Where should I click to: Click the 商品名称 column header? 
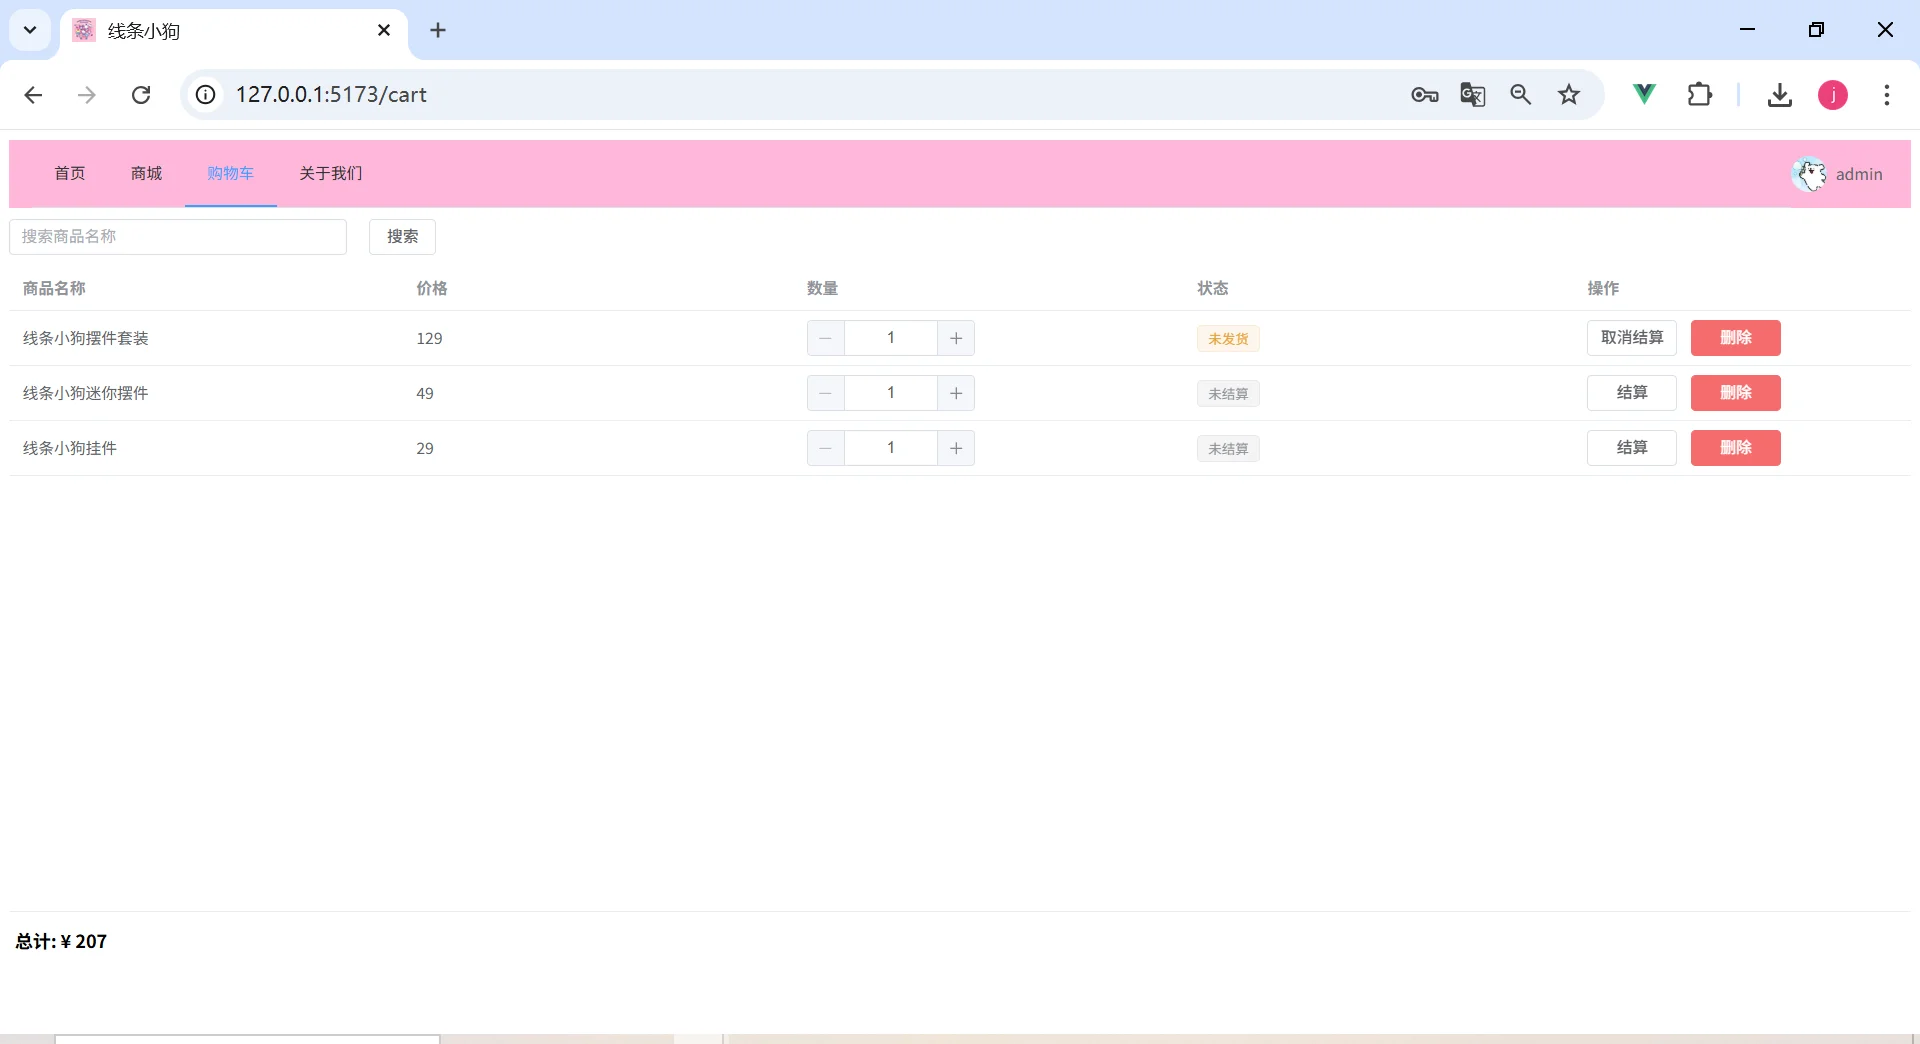[x=54, y=288]
